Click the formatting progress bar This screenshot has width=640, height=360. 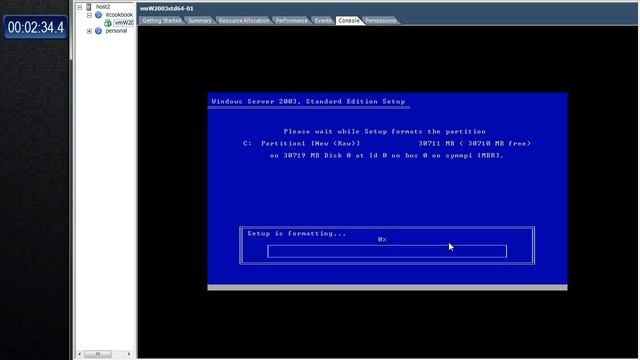[387, 251]
